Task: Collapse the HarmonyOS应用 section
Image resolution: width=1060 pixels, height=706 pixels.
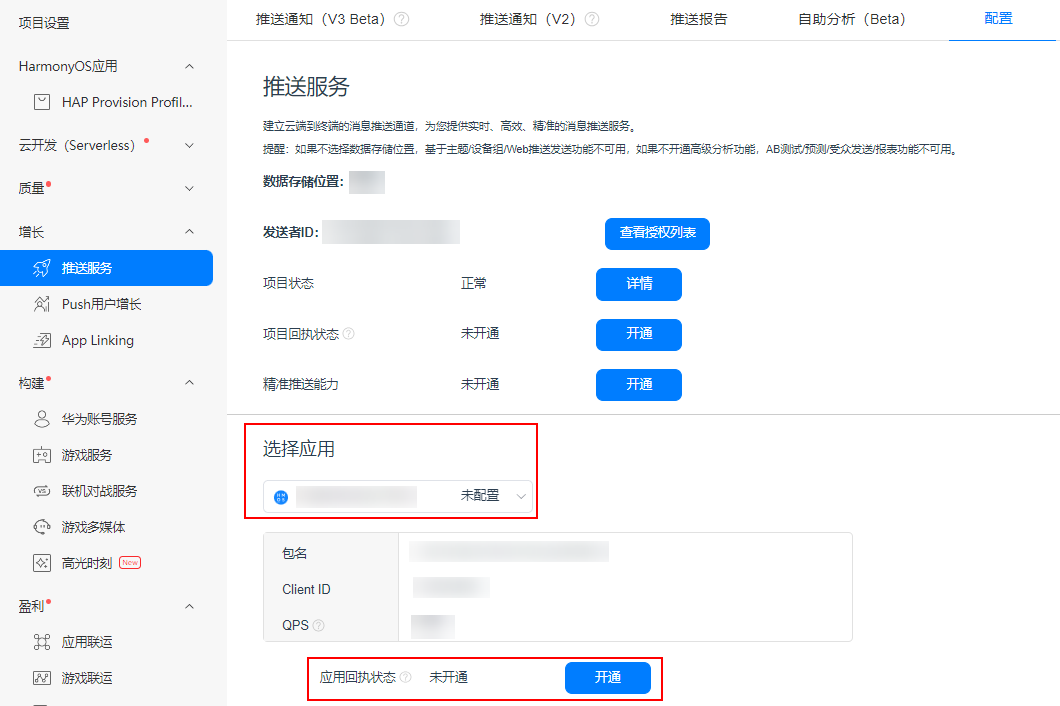Action: pyautogui.click(x=190, y=66)
